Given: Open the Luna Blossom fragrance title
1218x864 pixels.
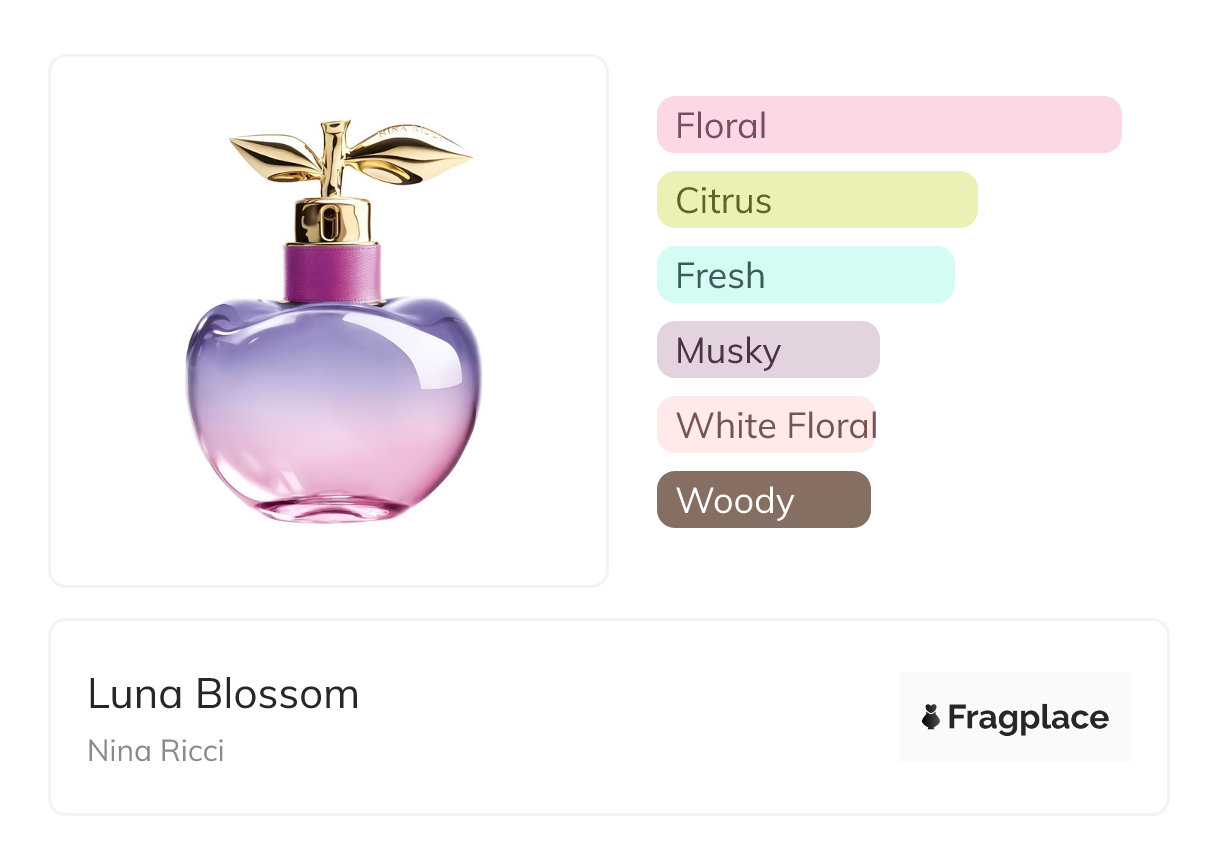Looking at the screenshot, I should (x=223, y=694).
